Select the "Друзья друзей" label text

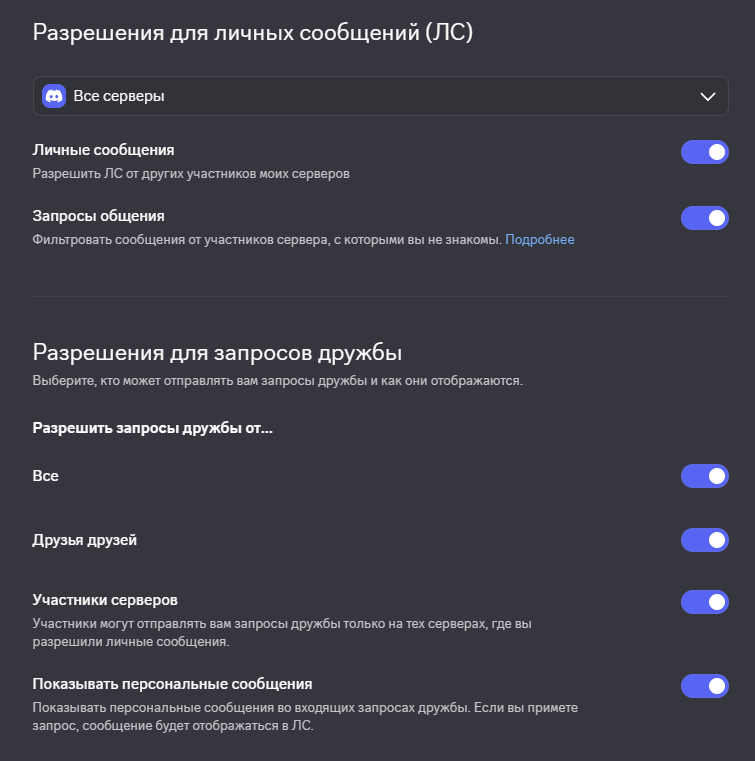coord(84,540)
